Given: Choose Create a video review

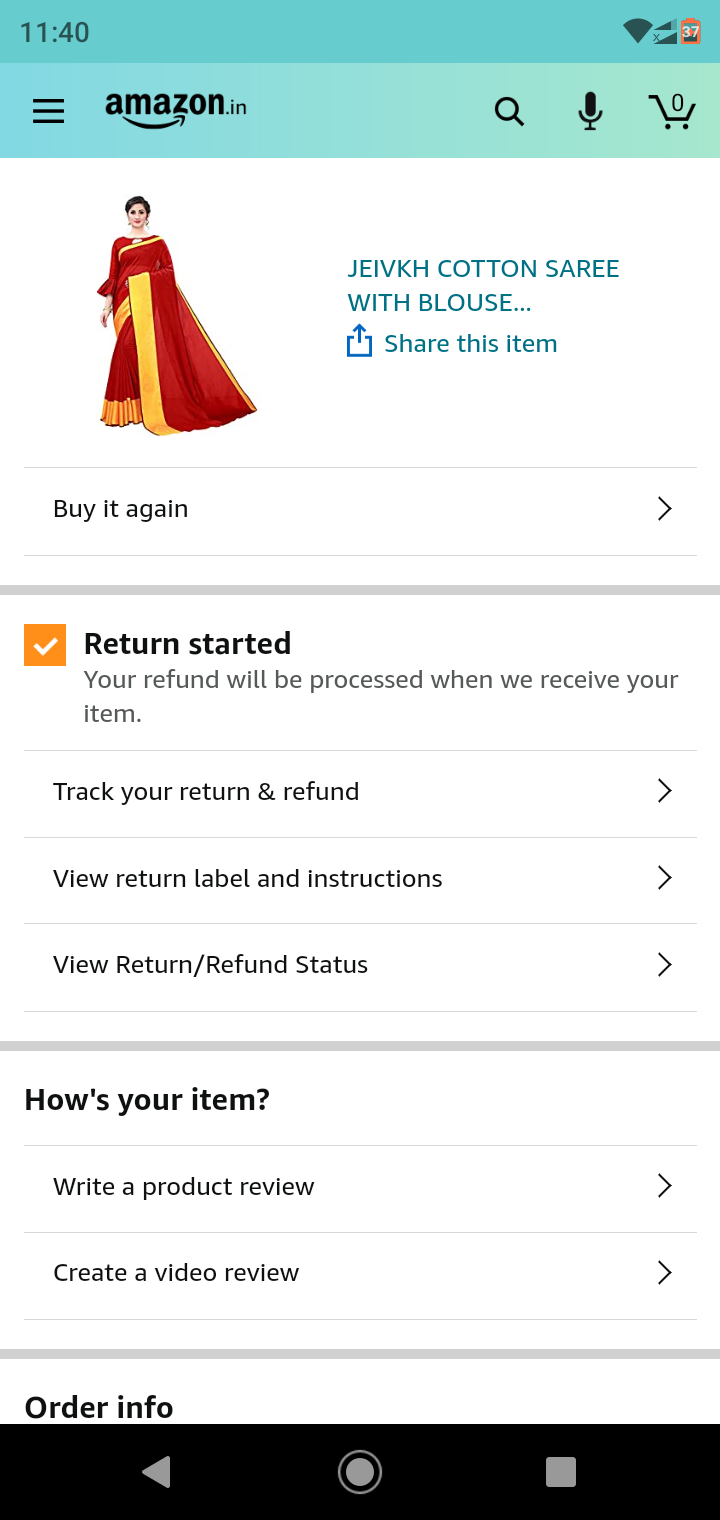Looking at the screenshot, I should tap(176, 1273).
